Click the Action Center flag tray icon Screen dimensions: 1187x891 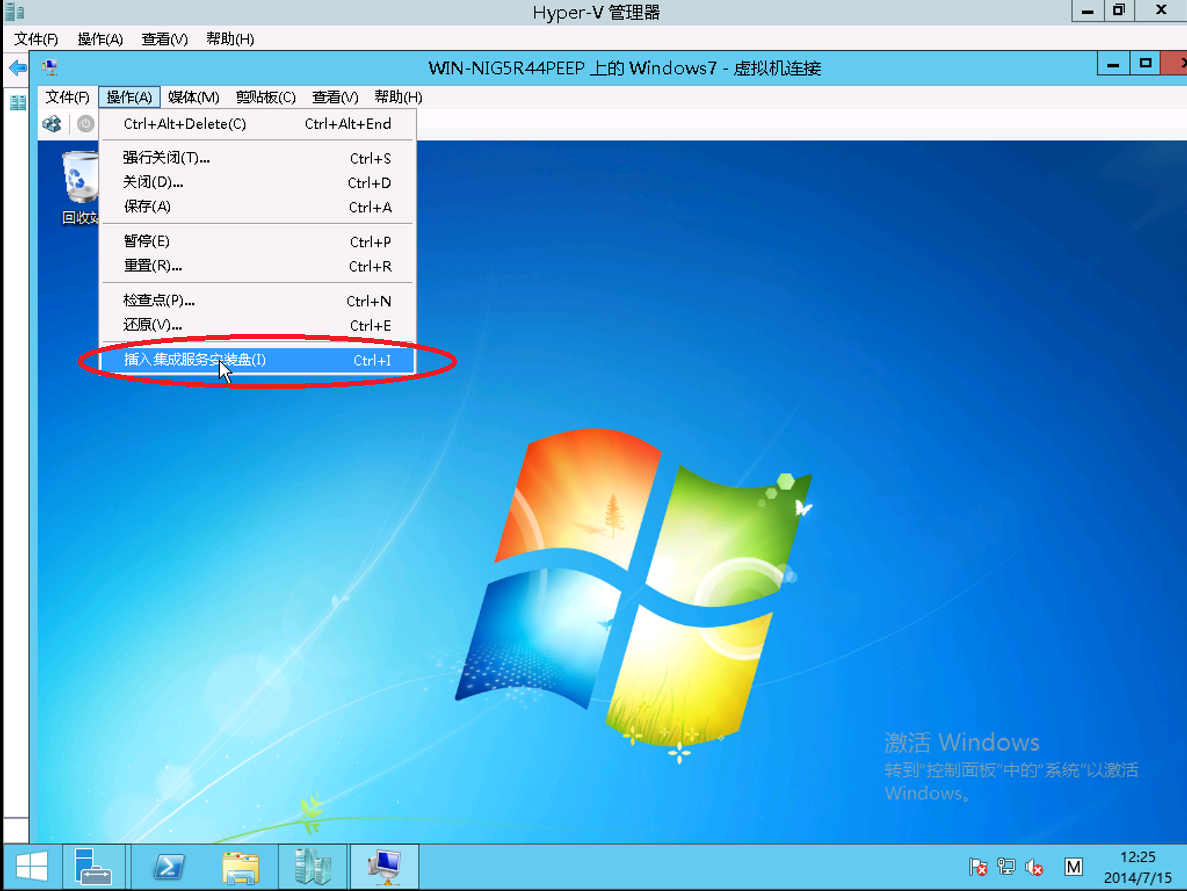[978, 867]
